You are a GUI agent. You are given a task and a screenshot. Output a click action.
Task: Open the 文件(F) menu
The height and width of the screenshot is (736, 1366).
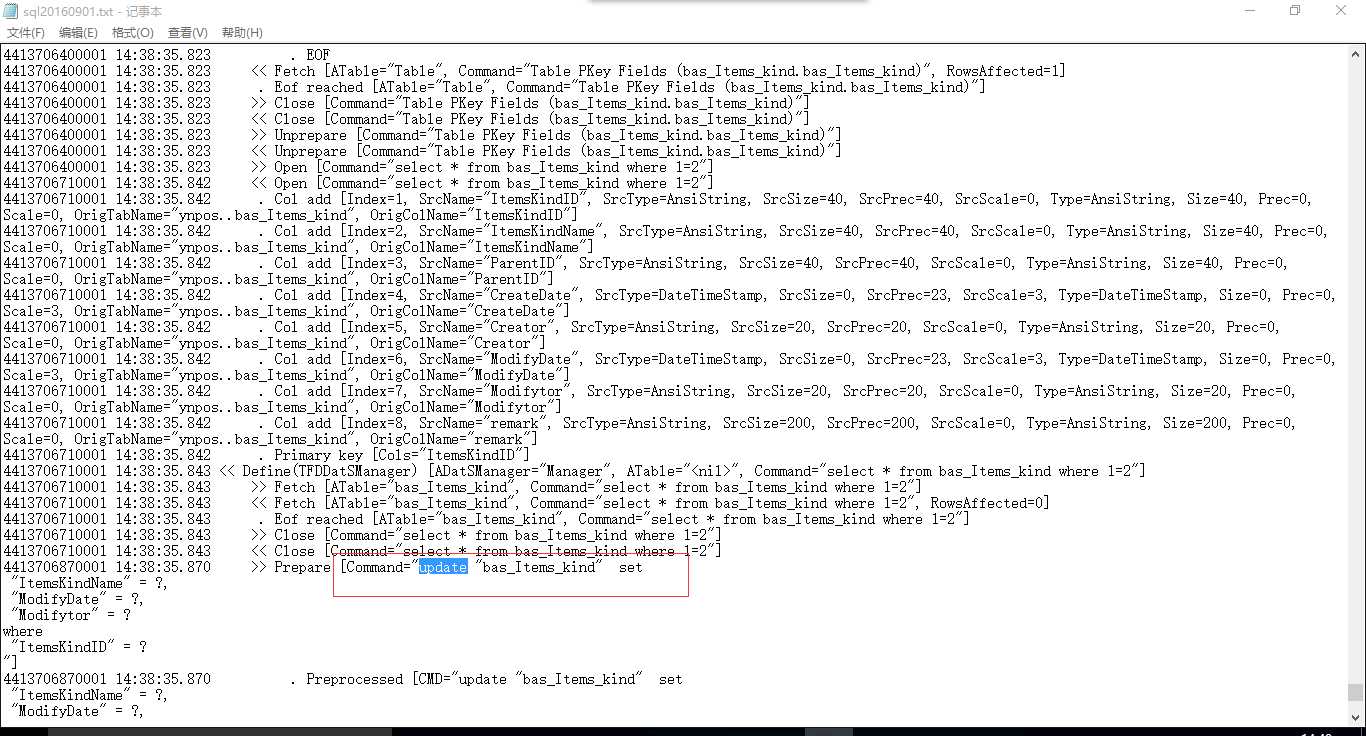pos(25,33)
